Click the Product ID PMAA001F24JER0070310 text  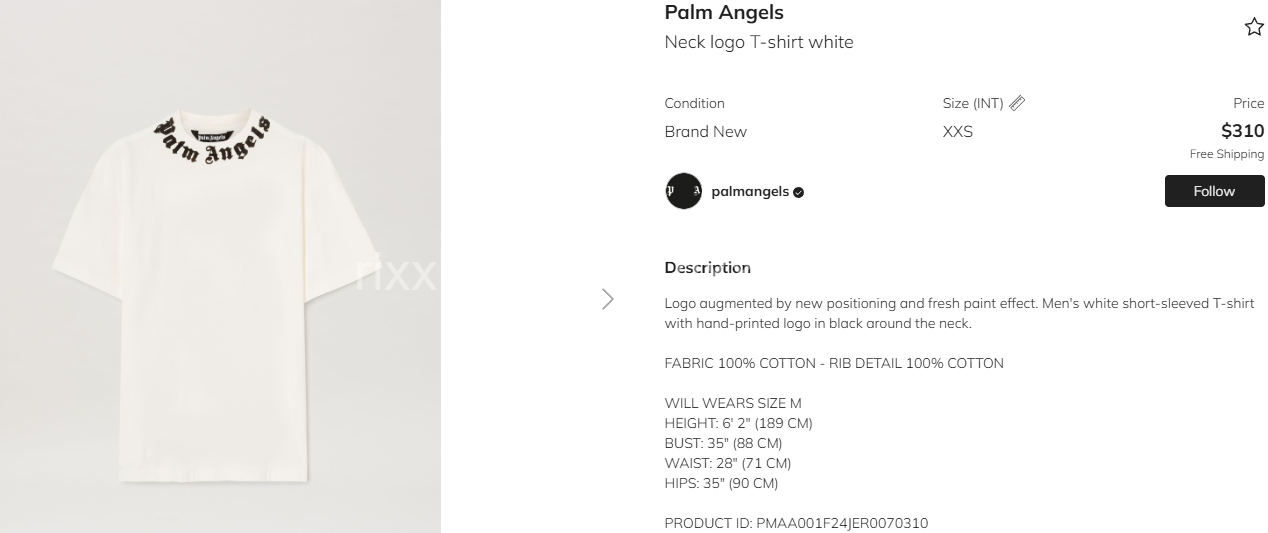[x=796, y=523]
